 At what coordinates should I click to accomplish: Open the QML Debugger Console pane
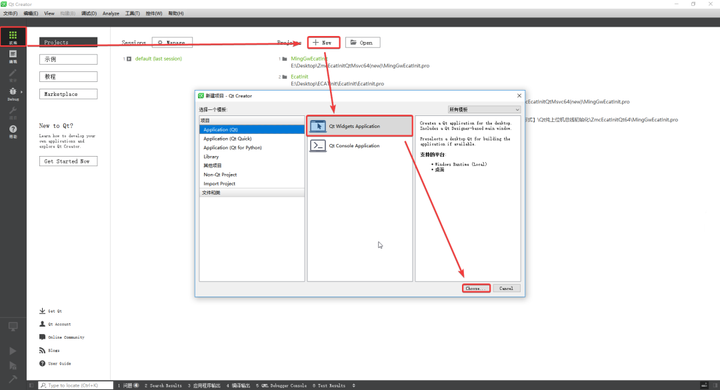[281, 385]
